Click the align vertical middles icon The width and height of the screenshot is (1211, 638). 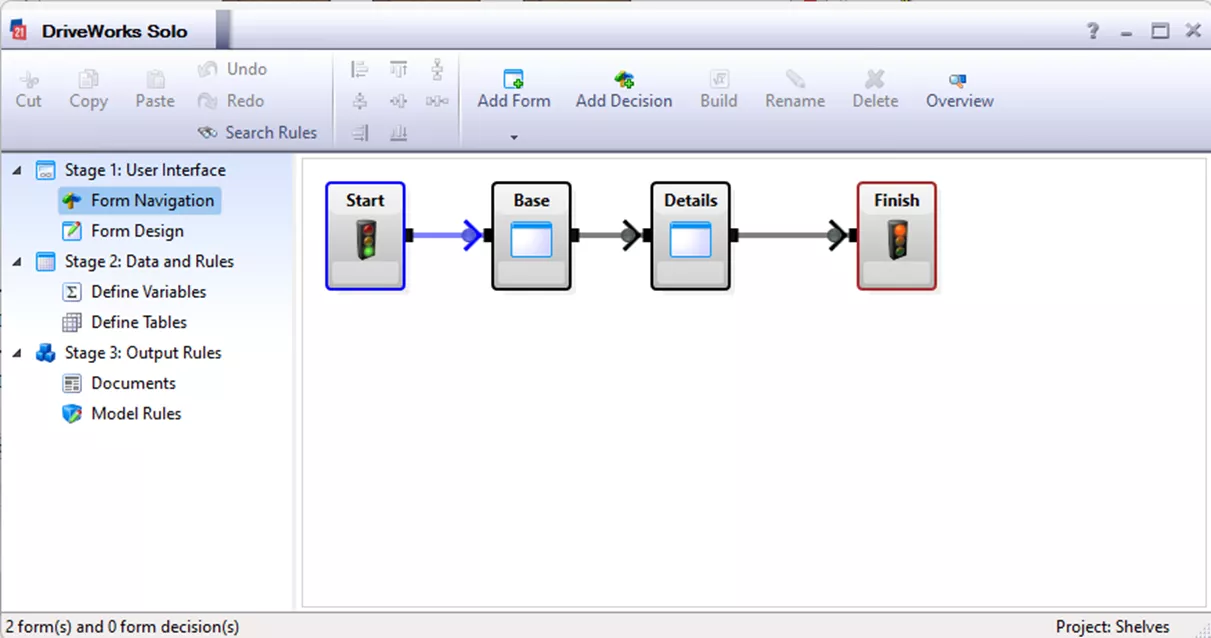(398, 101)
